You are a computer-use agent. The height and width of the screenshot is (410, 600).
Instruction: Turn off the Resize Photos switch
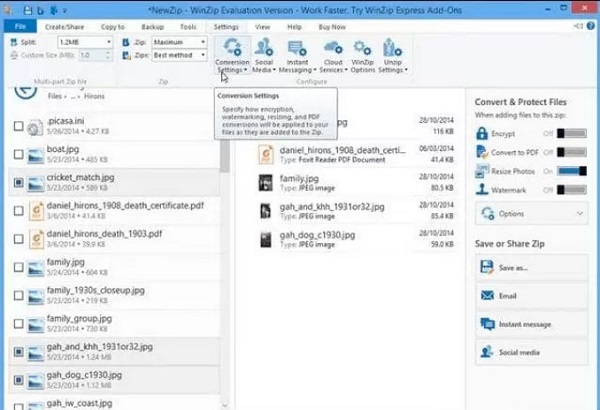(572, 171)
